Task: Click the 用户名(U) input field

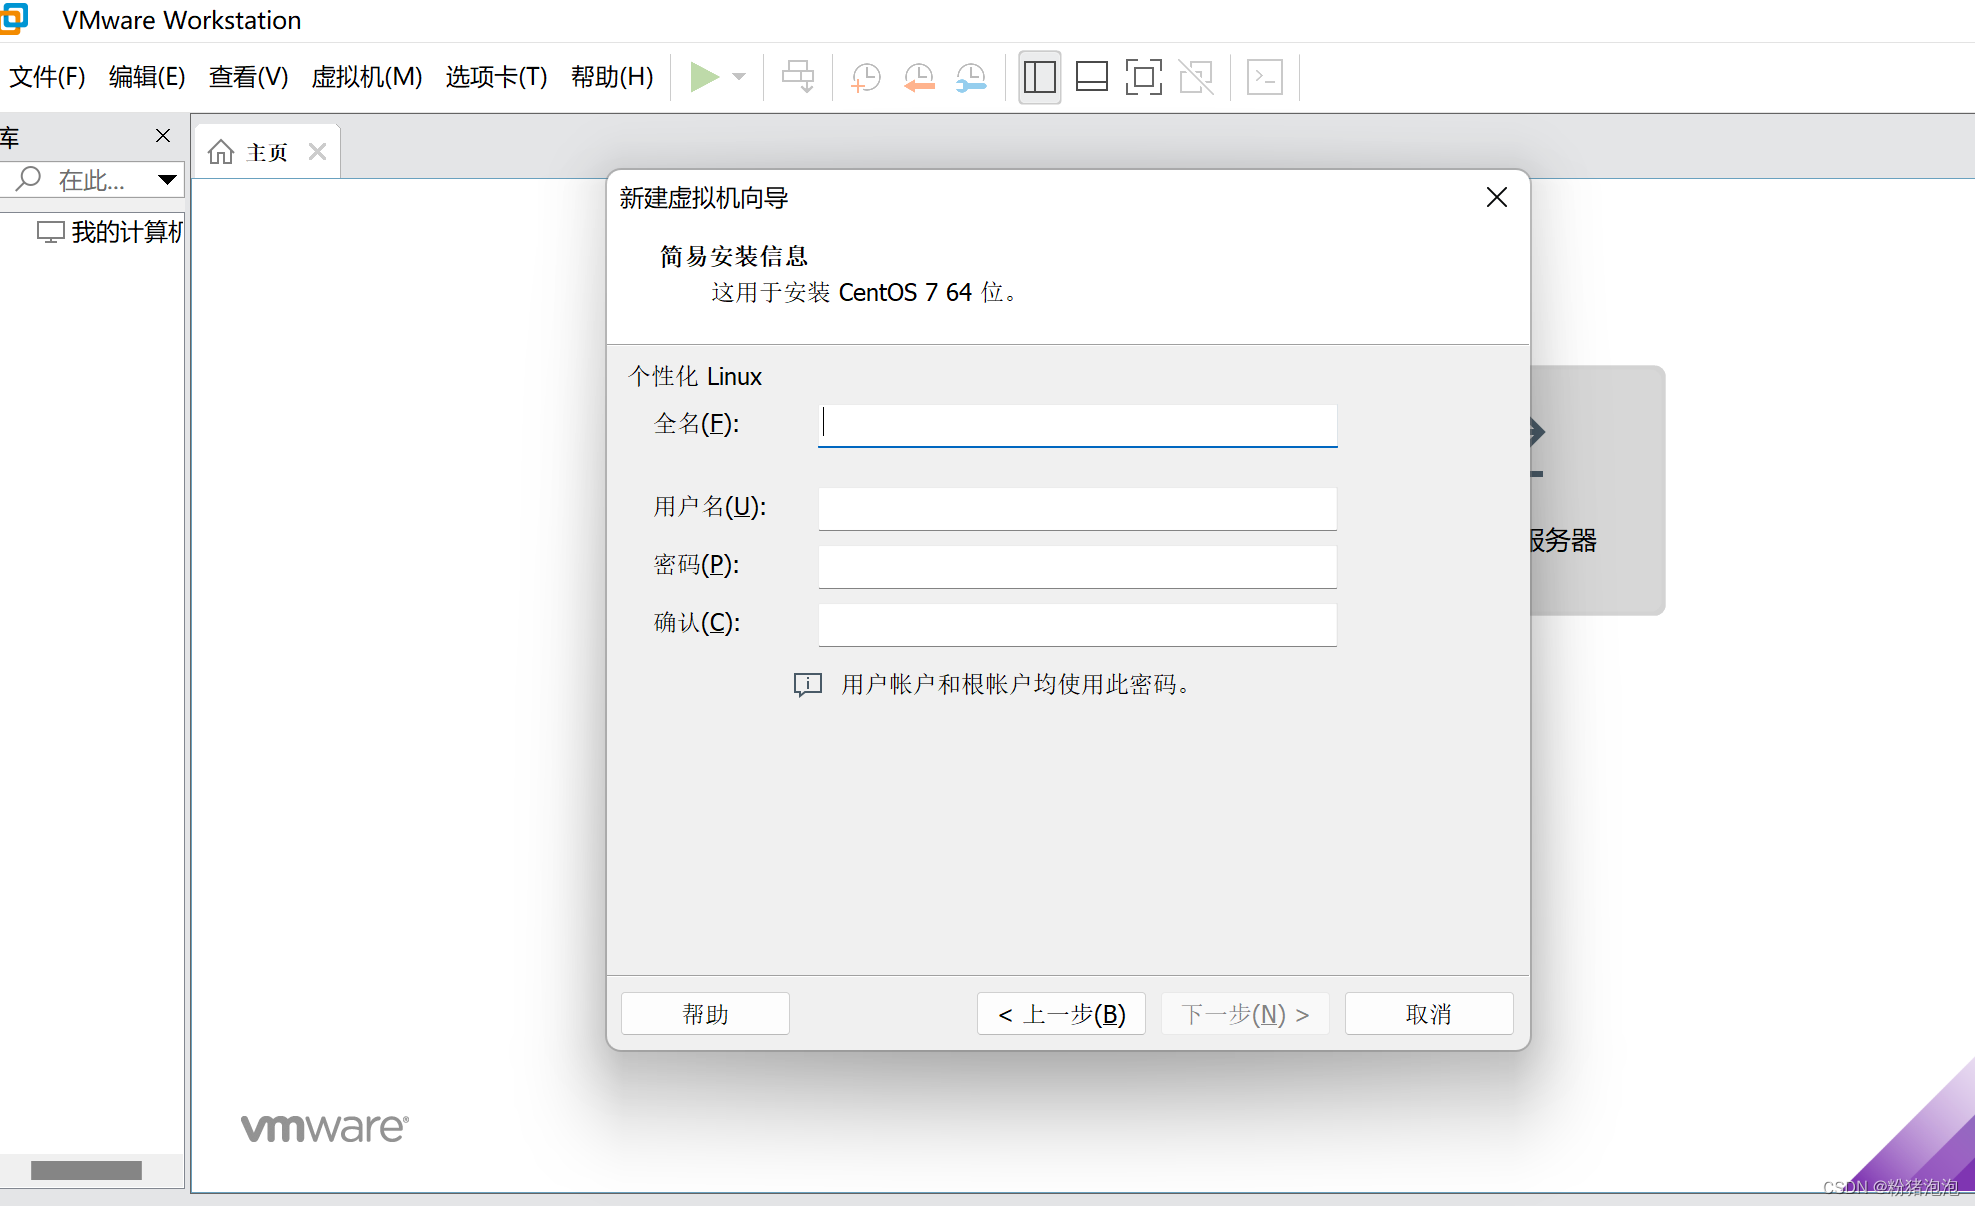Action: 1077,508
